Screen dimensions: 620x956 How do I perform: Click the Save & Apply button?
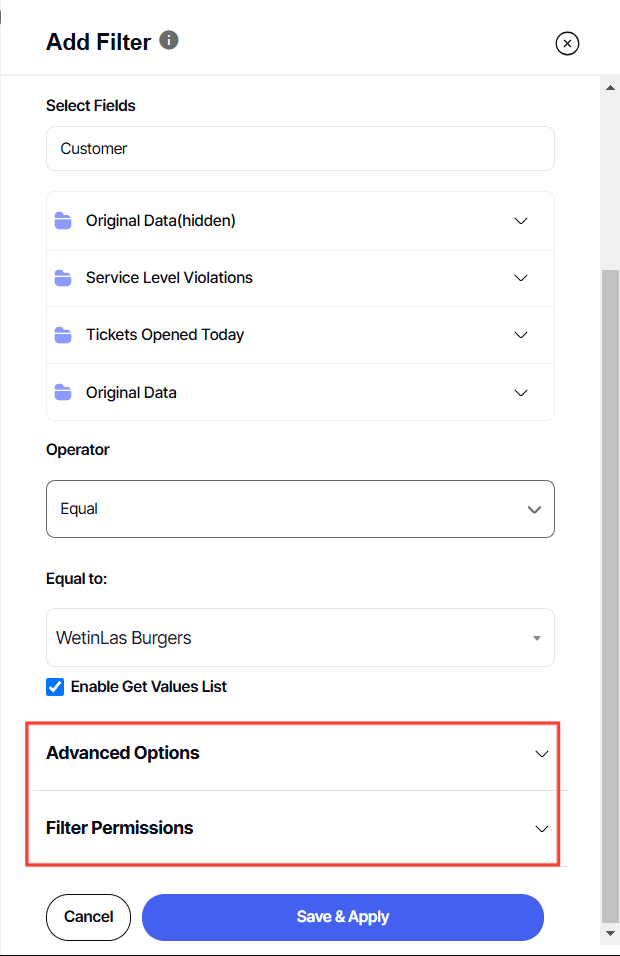point(342,917)
